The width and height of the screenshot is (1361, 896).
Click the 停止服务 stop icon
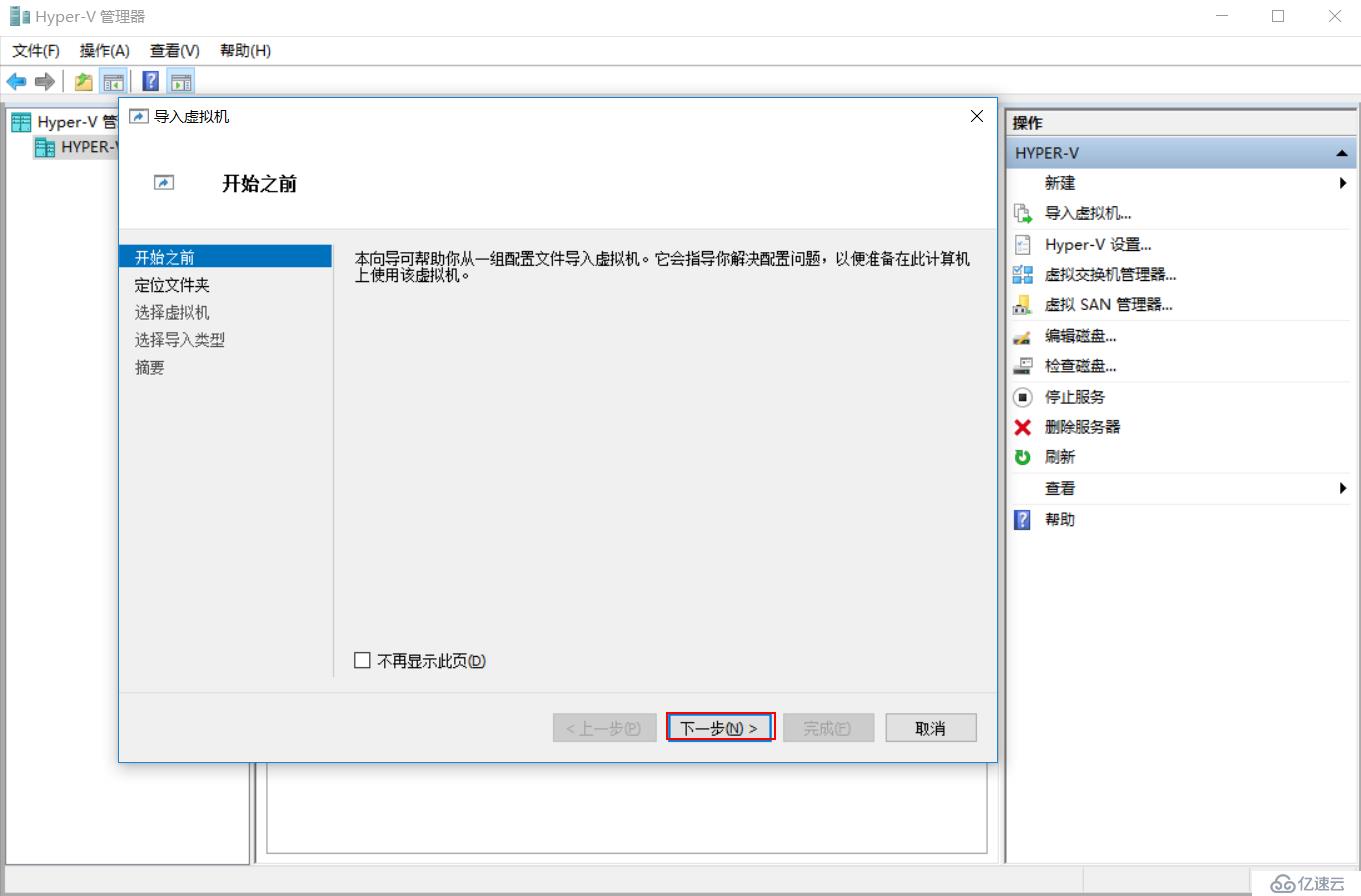pos(1022,397)
